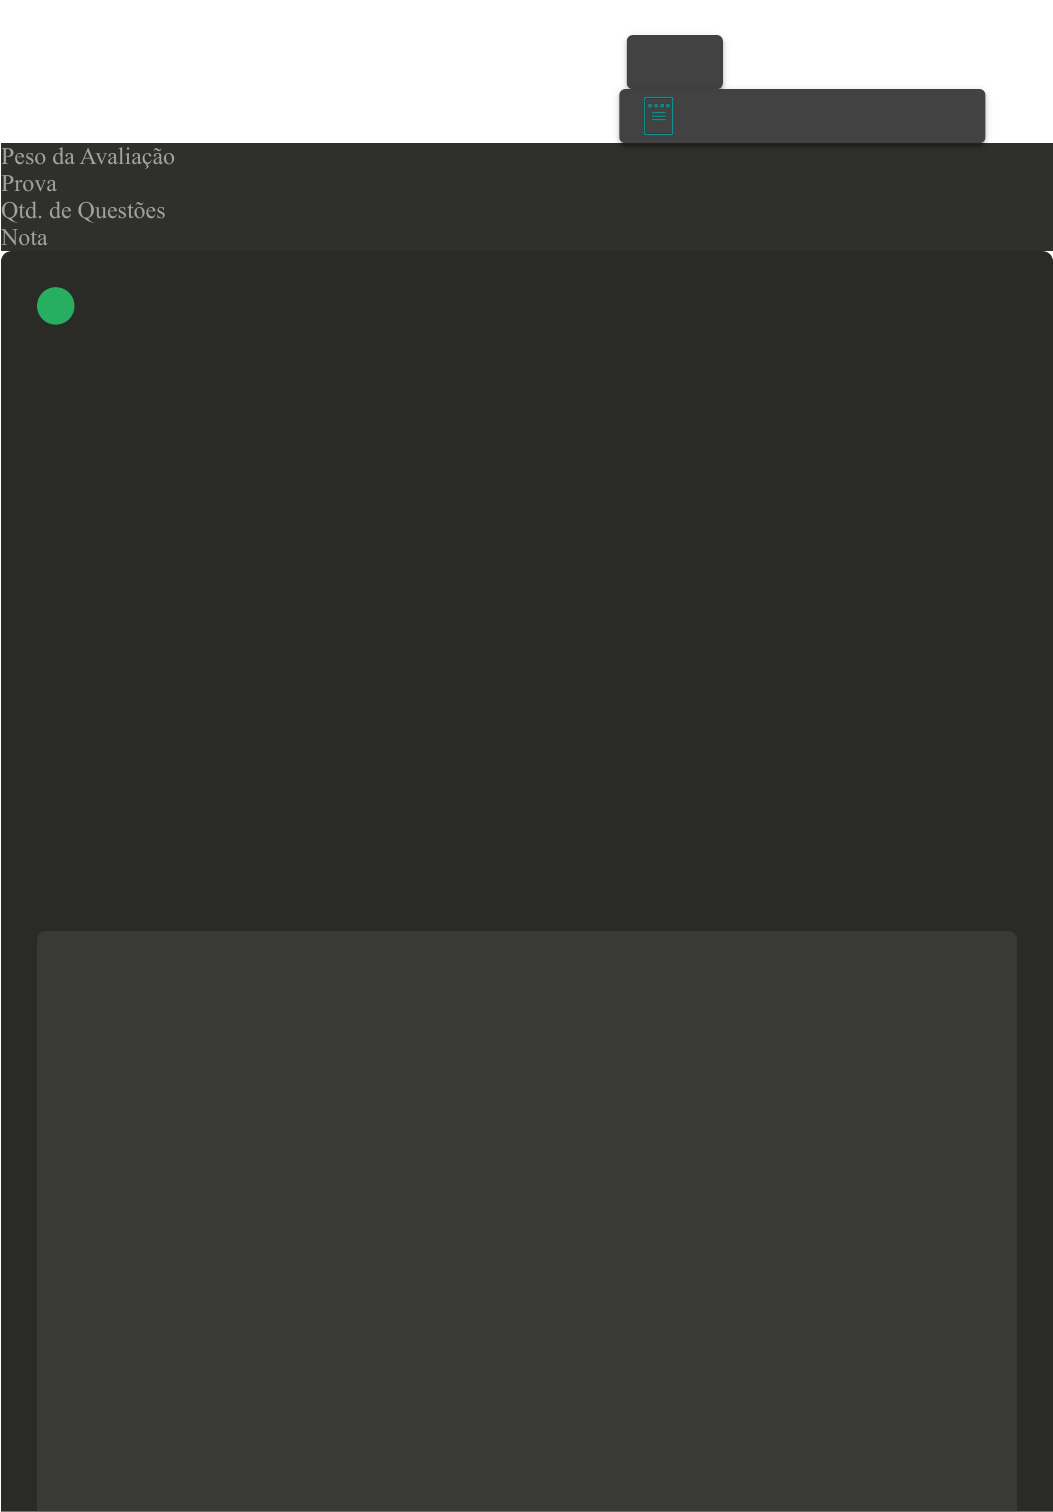Open the exam sheet icon in the gray bar
The image size is (1053, 1512).
coord(658,116)
